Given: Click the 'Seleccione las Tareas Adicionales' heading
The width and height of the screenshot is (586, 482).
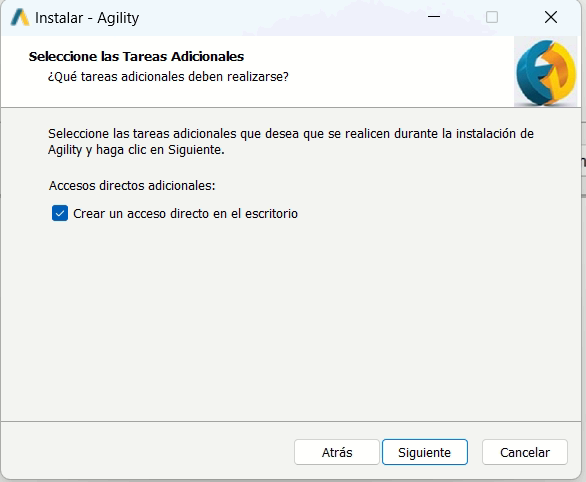Looking at the screenshot, I should point(136,56).
